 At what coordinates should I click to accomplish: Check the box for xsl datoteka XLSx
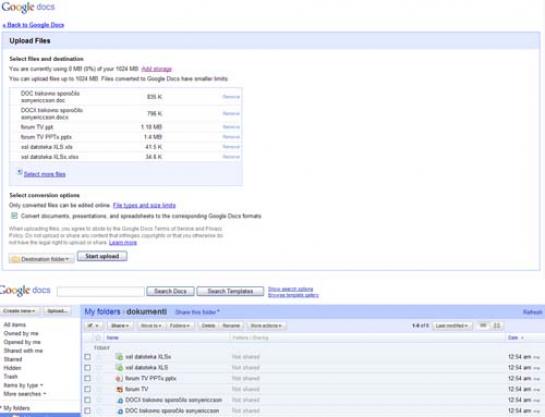88,357
